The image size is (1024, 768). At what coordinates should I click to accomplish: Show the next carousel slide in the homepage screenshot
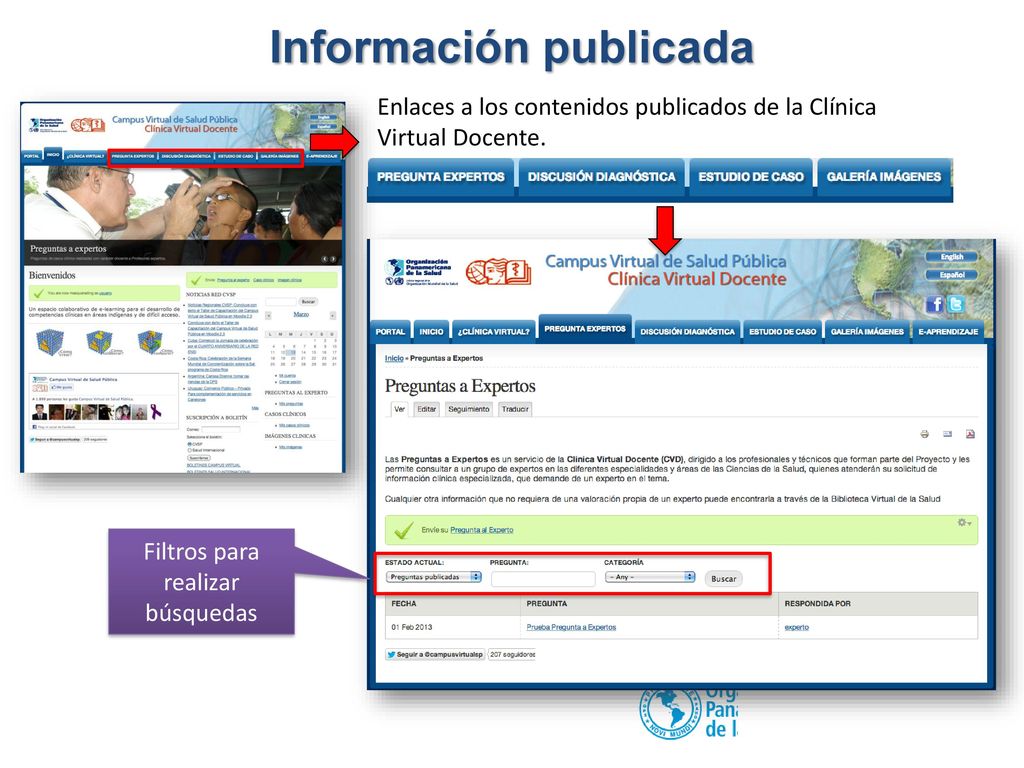(332, 259)
